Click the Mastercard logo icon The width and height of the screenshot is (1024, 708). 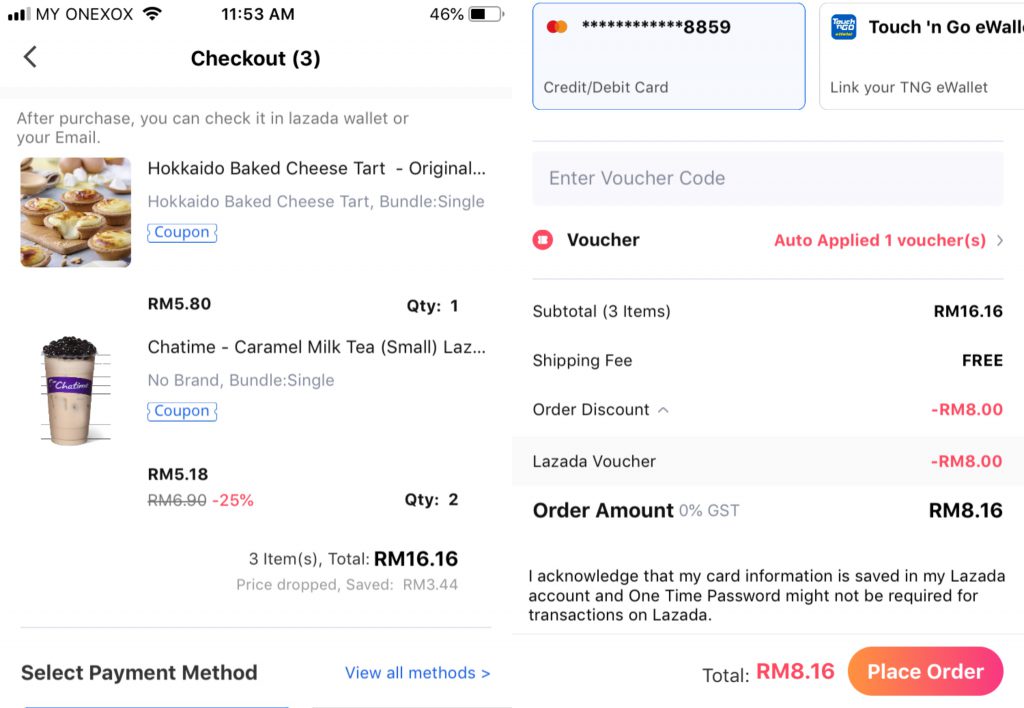pos(557,27)
